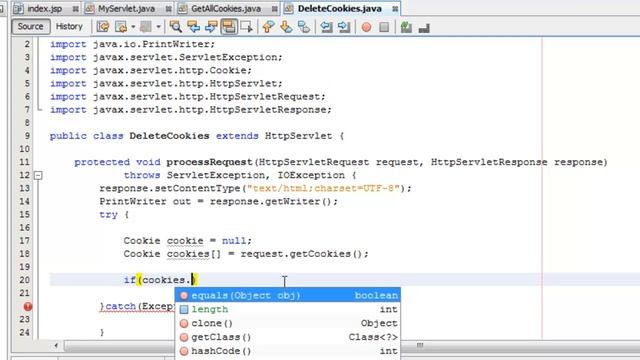Click the text/html charset string literal
The width and height of the screenshot is (640, 360).
(323, 189)
